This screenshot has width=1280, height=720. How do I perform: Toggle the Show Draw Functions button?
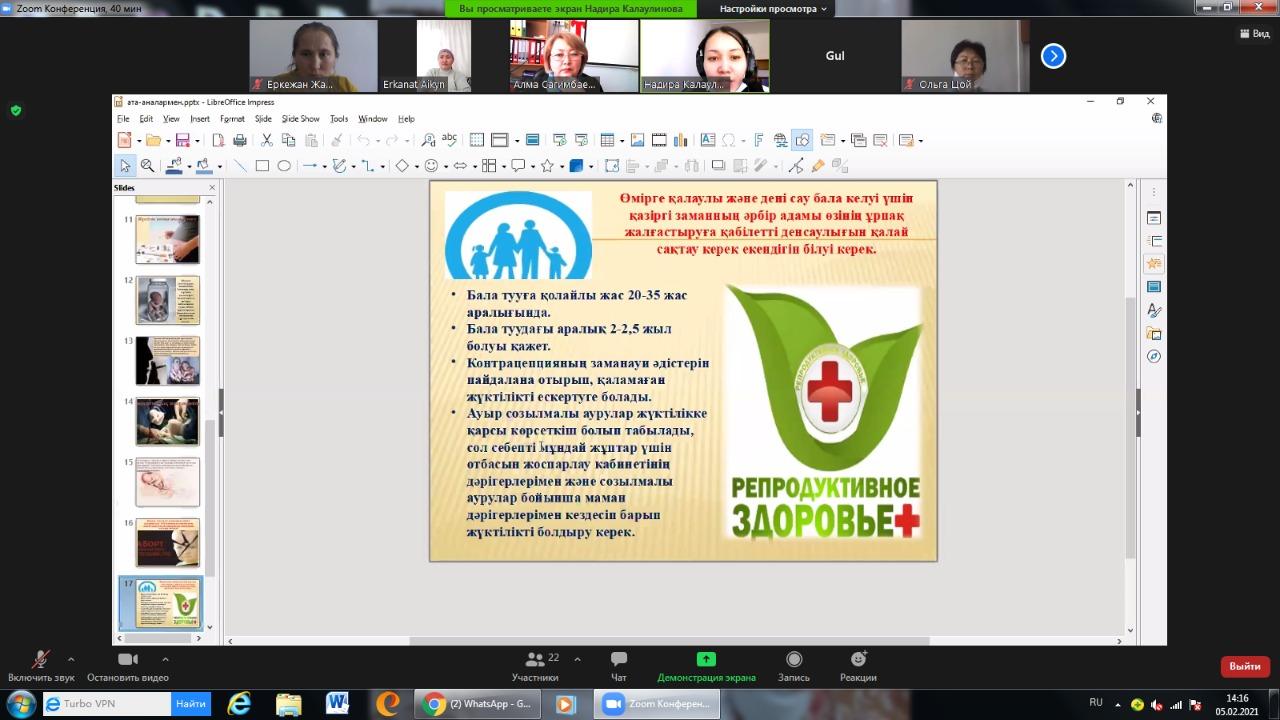point(801,140)
